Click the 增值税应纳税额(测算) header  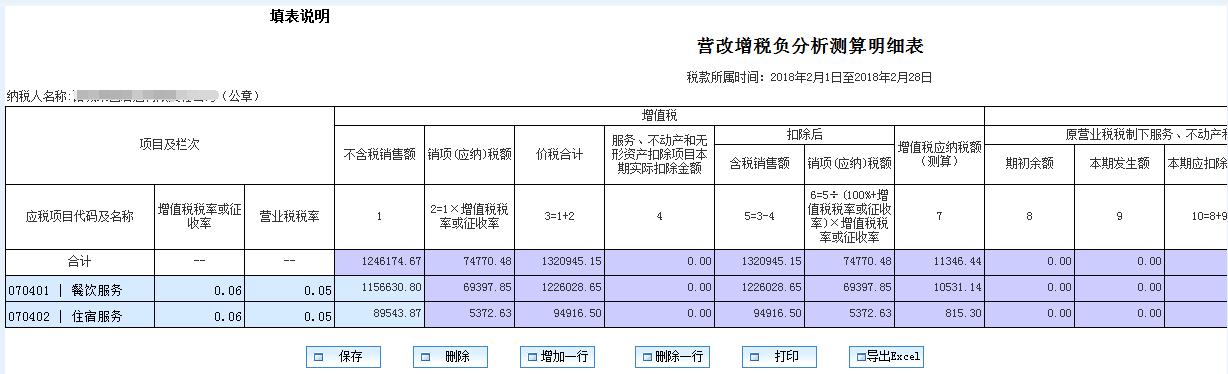(x=940, y=155)
